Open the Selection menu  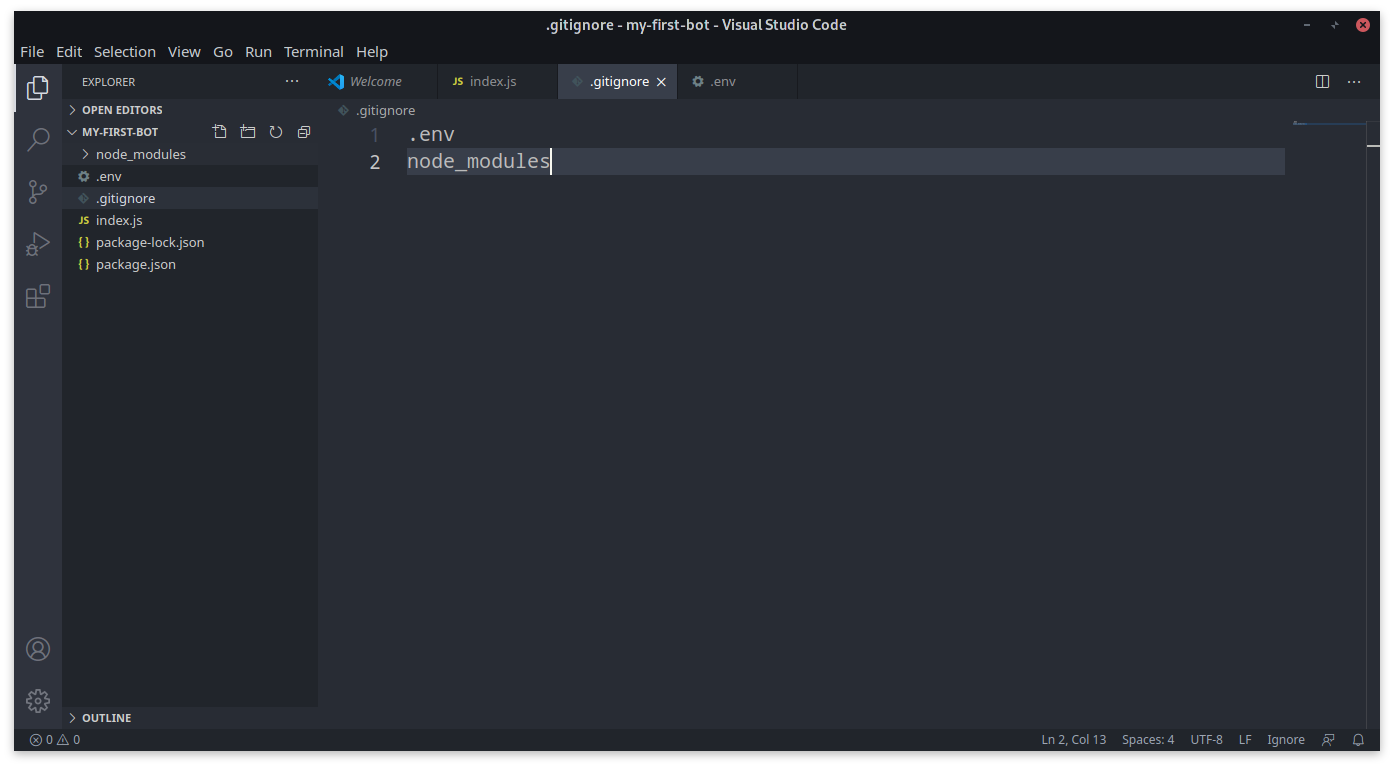[x=125, y=52]
